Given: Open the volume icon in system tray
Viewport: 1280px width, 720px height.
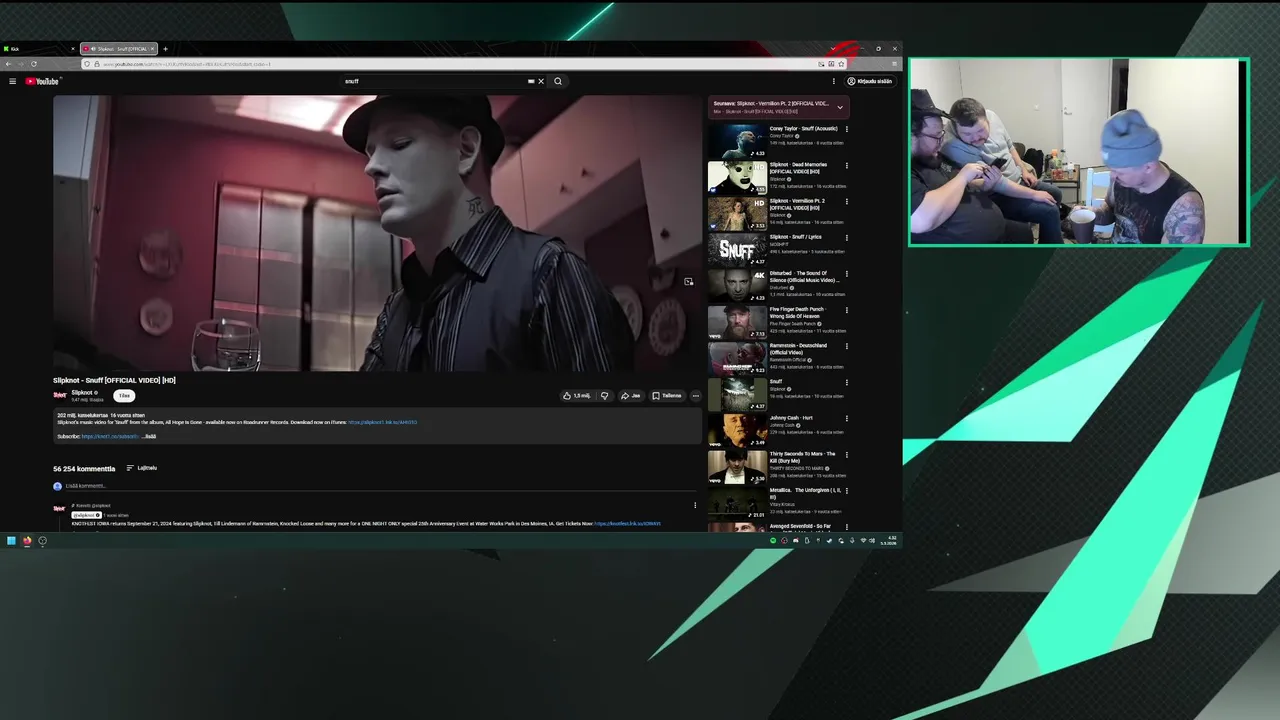Looking at the screenshot, I should (x=873, y=541).
